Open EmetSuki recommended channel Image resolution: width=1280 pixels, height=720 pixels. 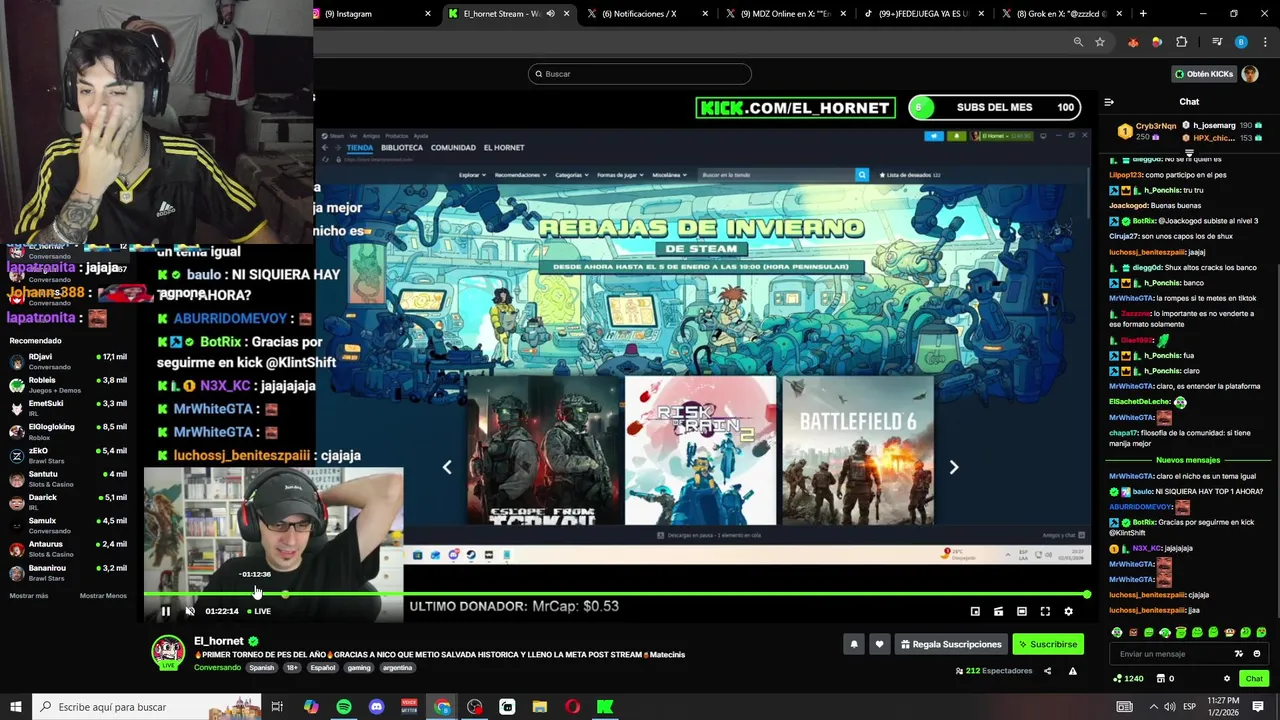68,408
